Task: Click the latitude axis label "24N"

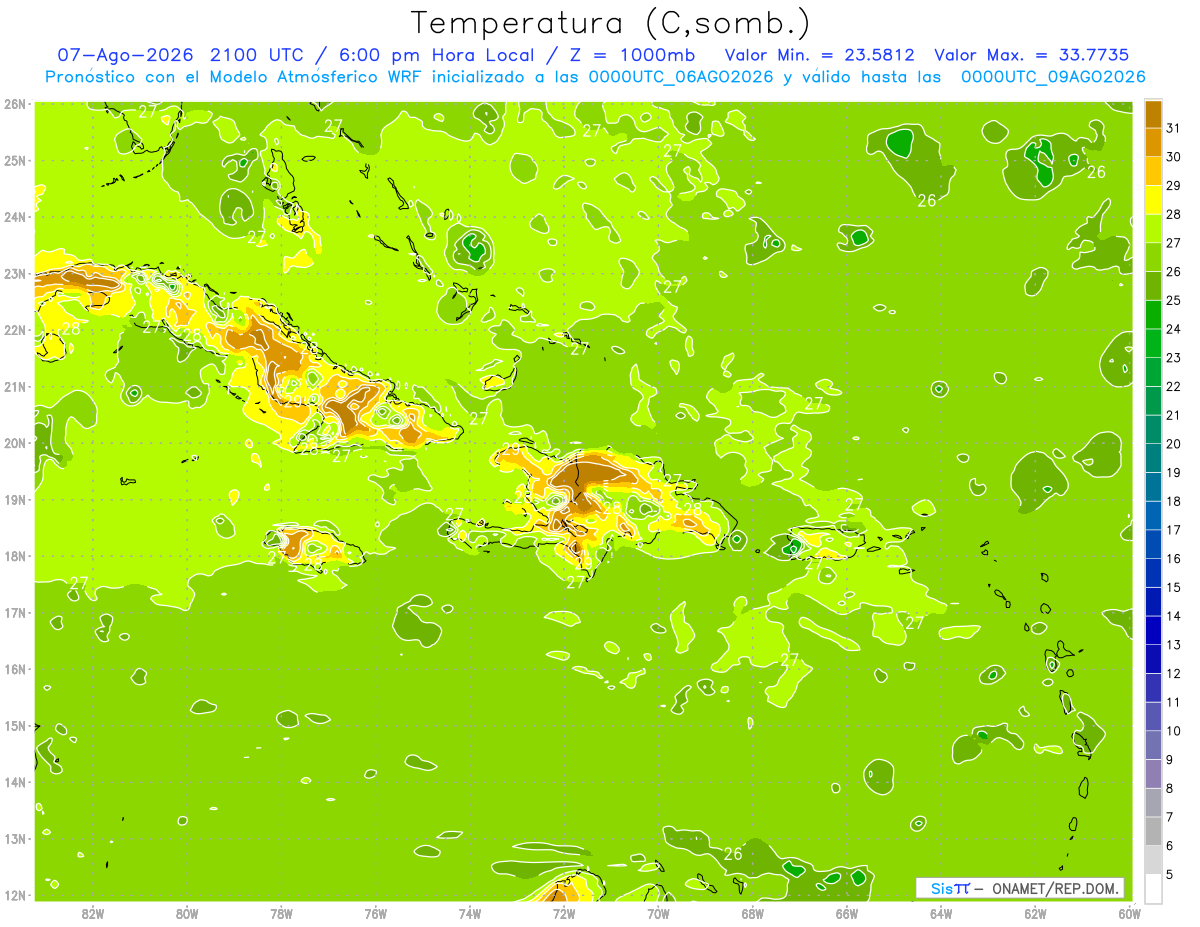Action: 15,217
